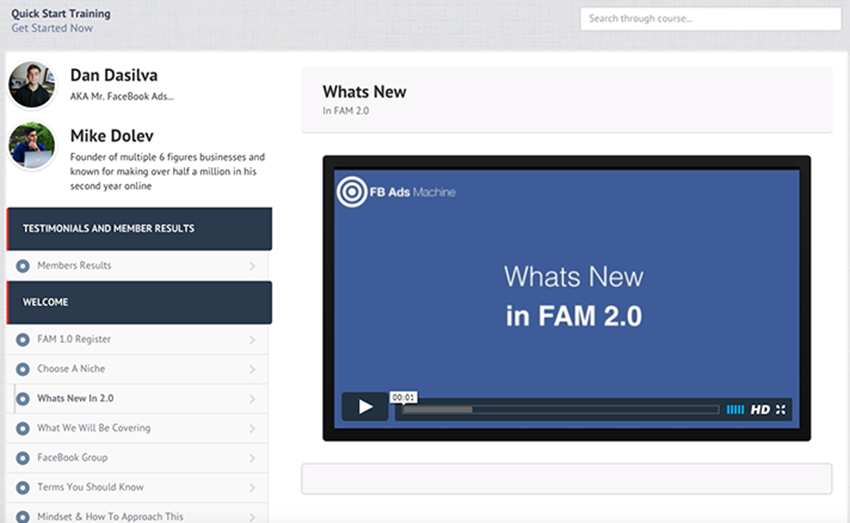
Task: Click the chevron next to Terms You Should Know
Action: pos(252,488)
